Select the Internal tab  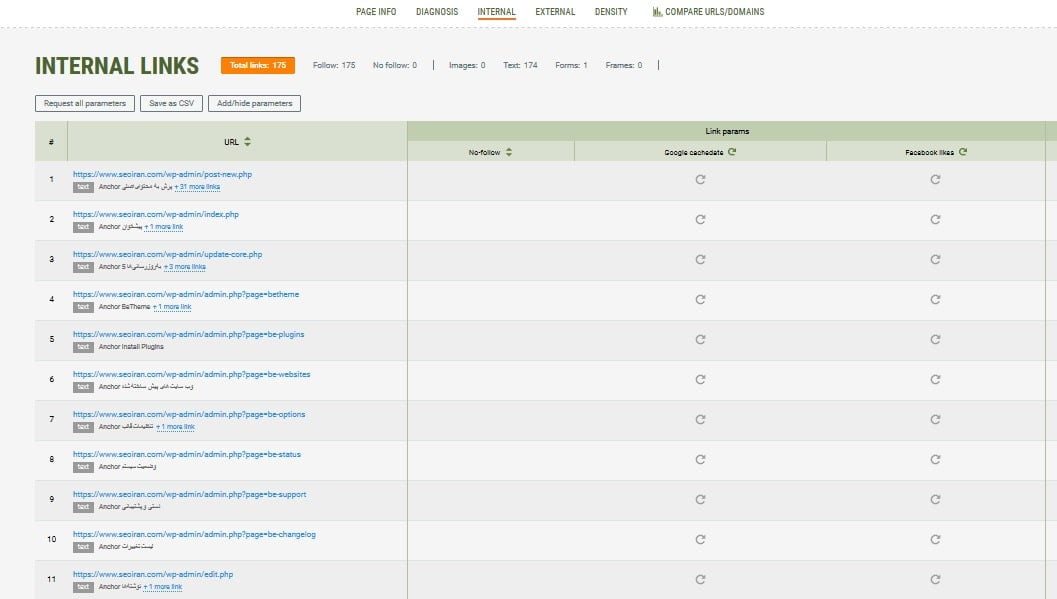pyautogui.click(x=497, y=11)
